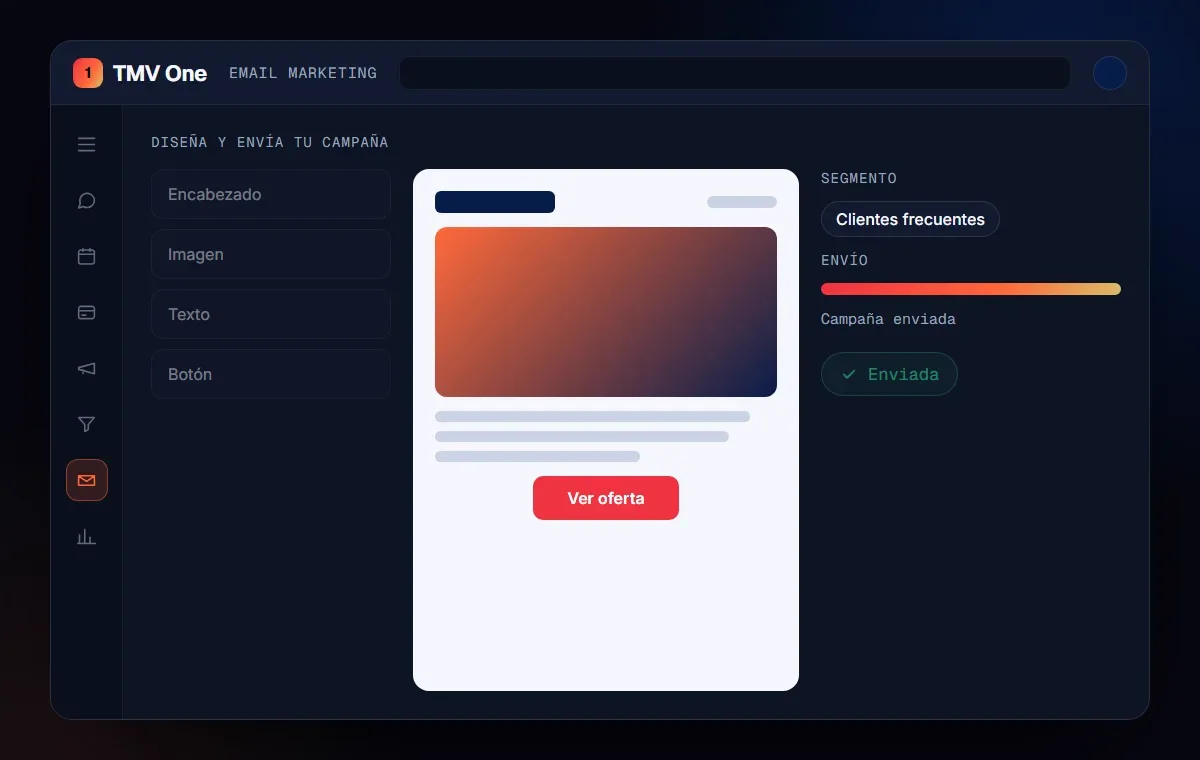Screen dimensions: 1200x760
Task: Click the SEGMENTO label
Action: [x=859, y=178]
